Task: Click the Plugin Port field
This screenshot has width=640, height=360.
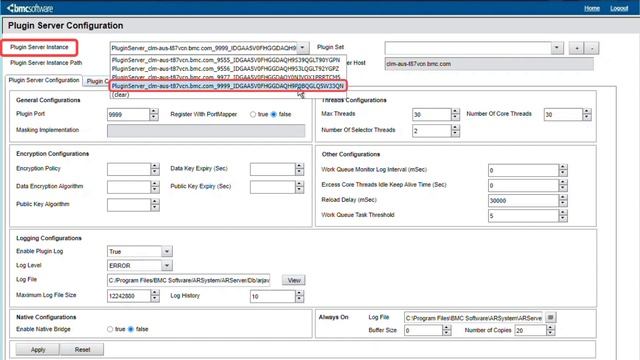Action: [128, 115]
